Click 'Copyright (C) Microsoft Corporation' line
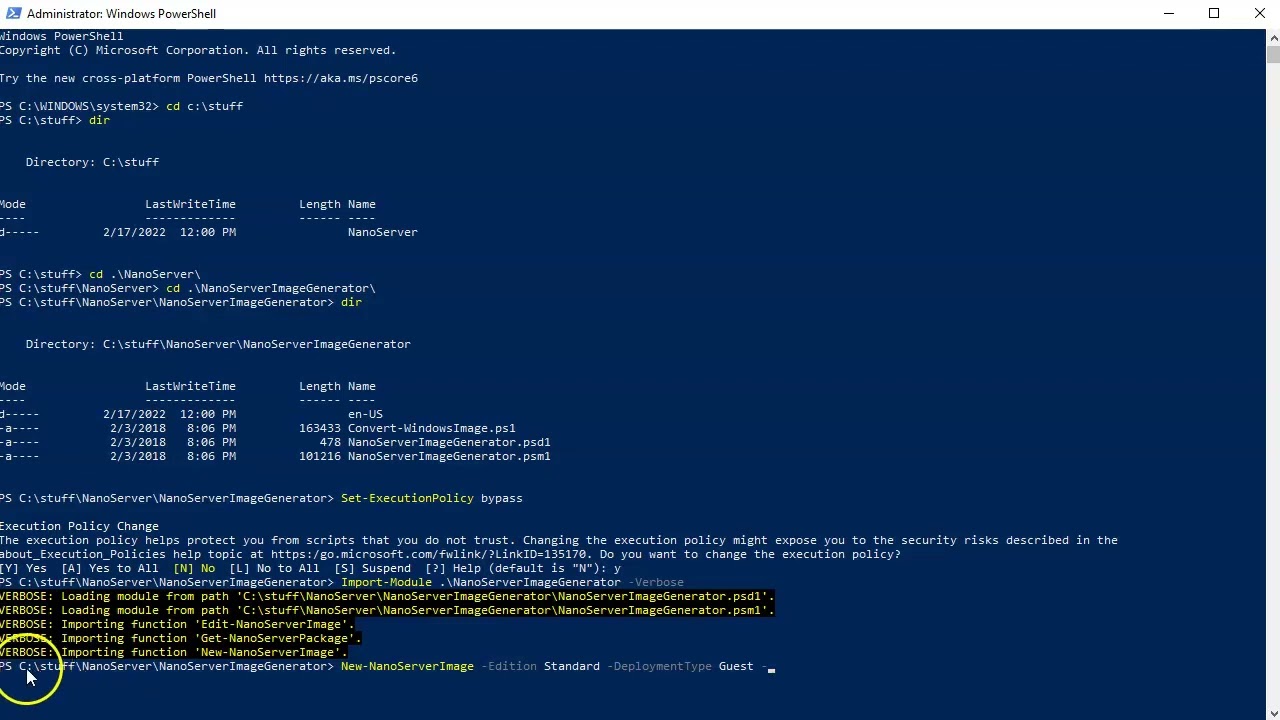This screenshot has width=1280, height=720. pos(198,50)
